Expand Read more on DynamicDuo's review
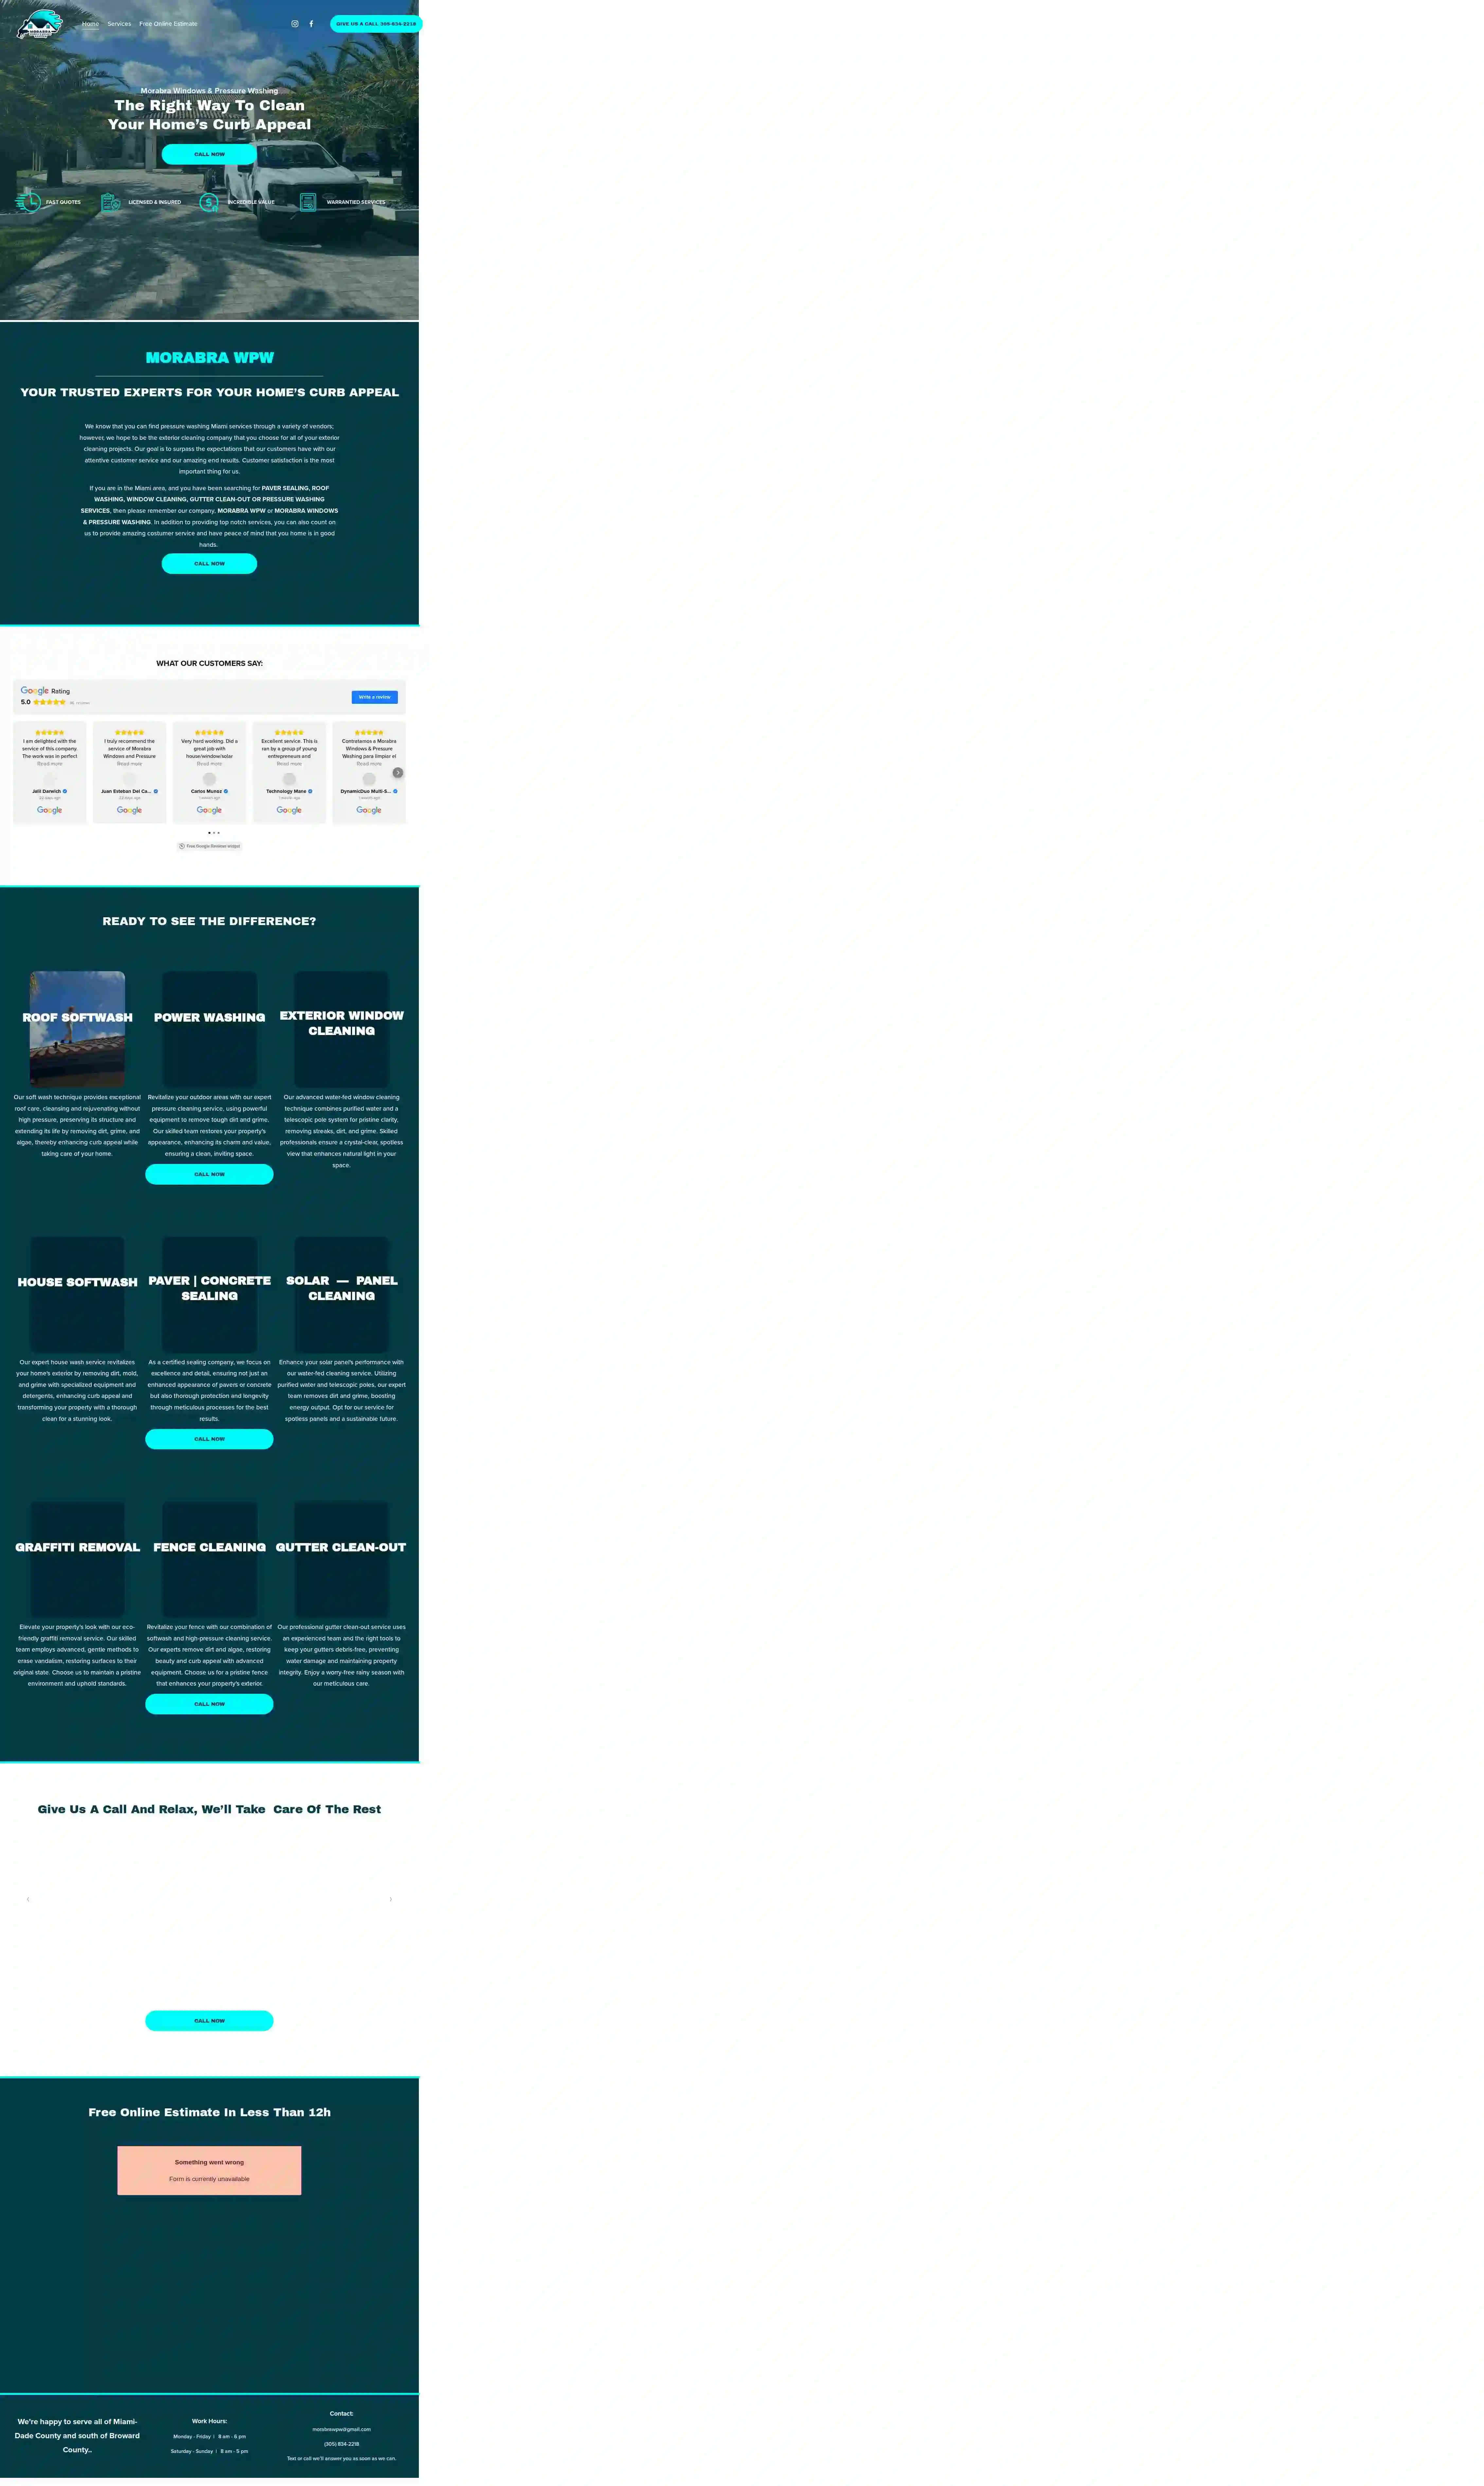The width and height of the screenshot is (1484, 2486). 369,764
